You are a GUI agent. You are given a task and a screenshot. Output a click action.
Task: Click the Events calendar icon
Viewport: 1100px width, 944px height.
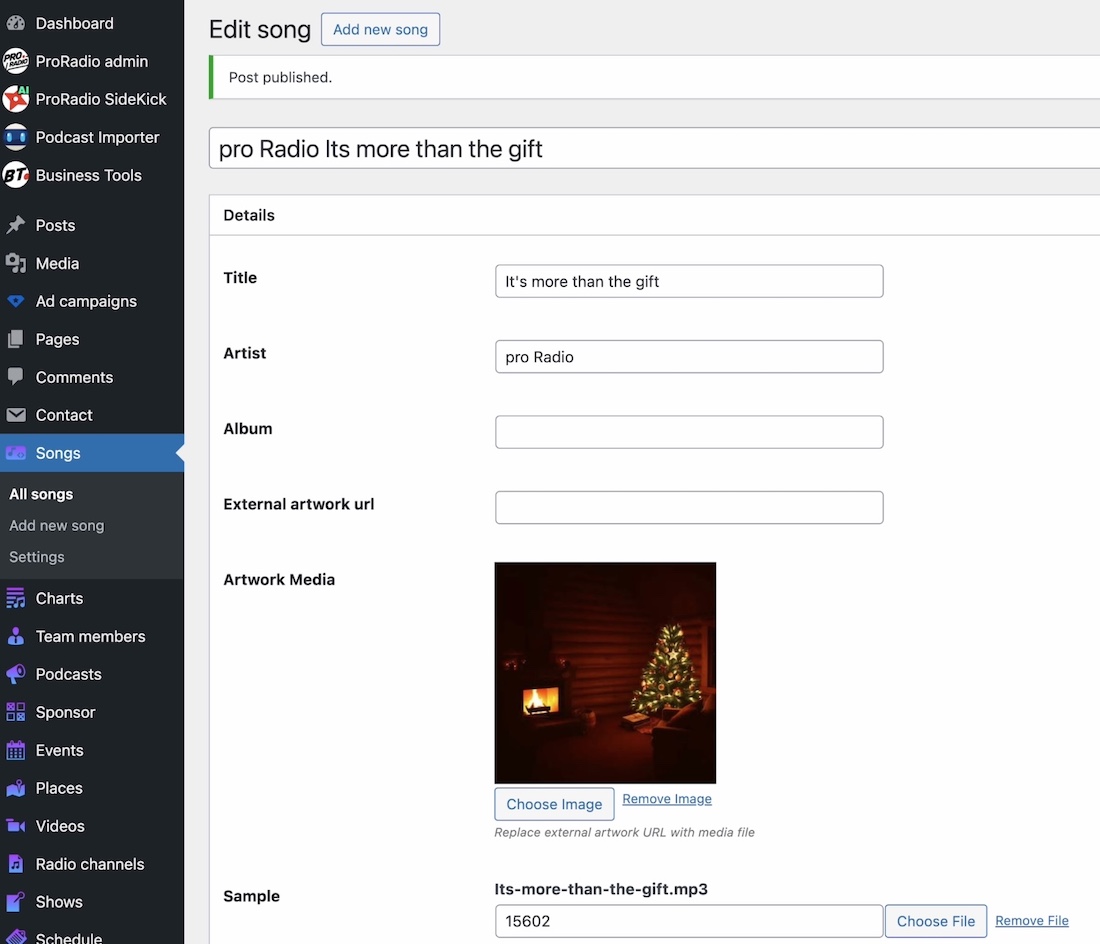pos(16,750)
